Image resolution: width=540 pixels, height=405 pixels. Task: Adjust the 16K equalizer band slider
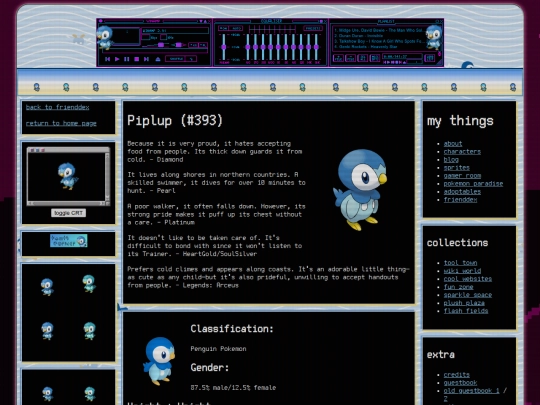click(316, 47)
